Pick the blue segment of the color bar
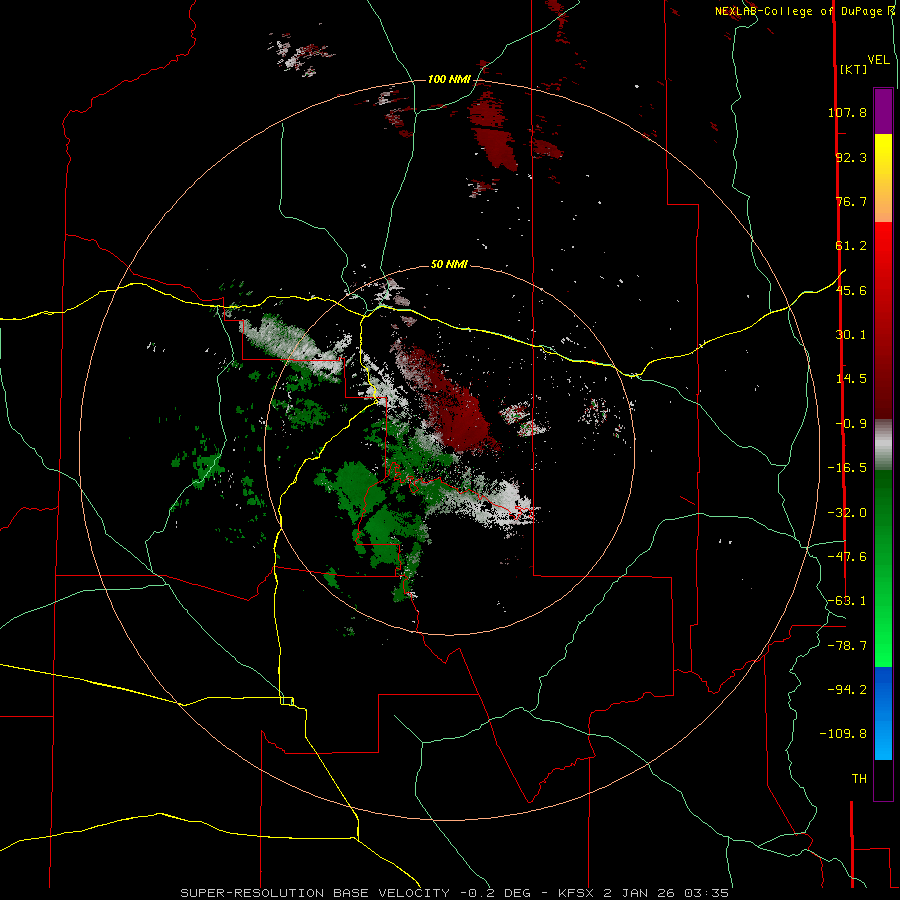This screenshot has height=900, width=900. (x=883, y=713)
